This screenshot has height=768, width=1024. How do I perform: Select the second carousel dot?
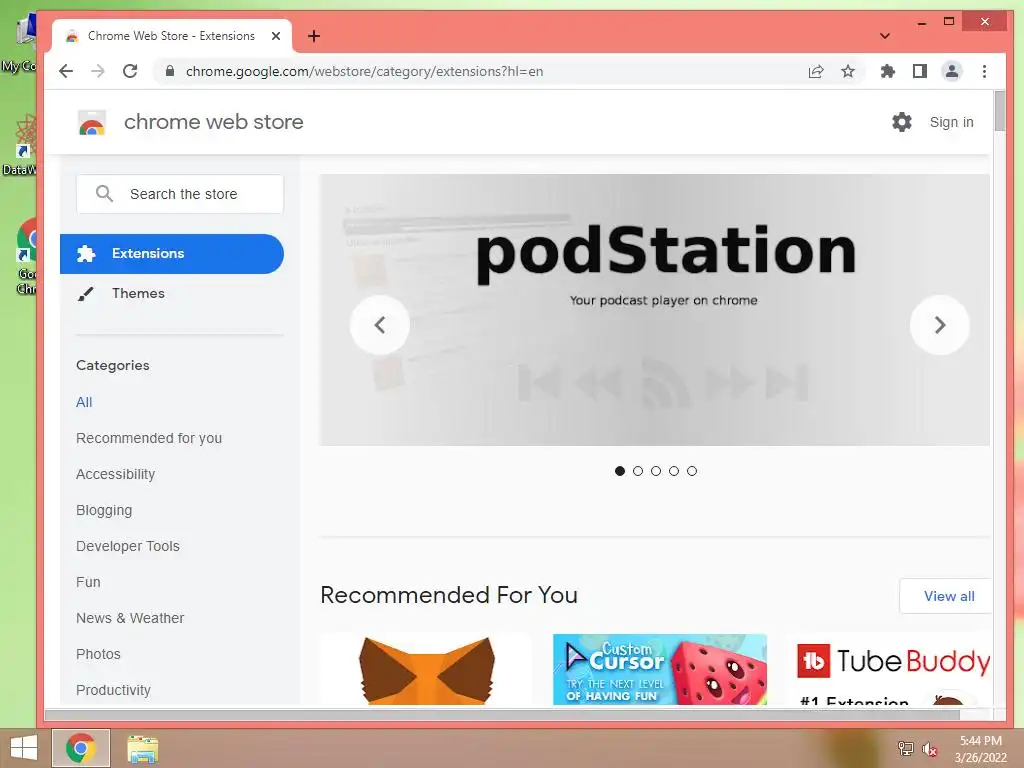tap(638, 471)
